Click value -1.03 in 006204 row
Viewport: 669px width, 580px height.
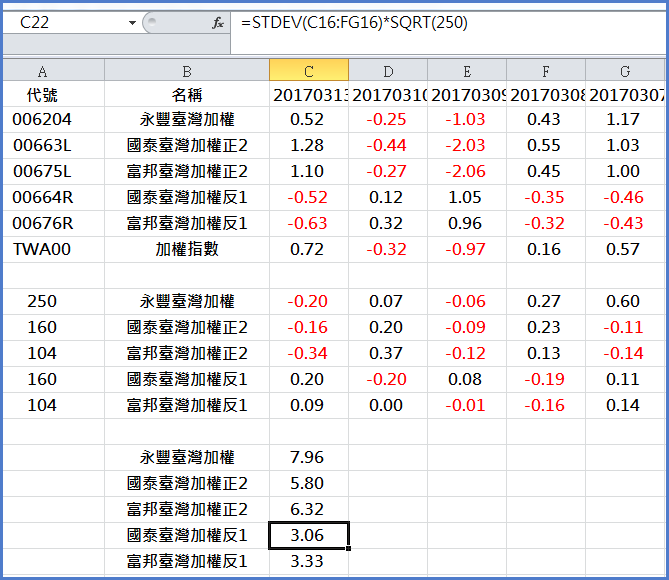coord(467,119)
